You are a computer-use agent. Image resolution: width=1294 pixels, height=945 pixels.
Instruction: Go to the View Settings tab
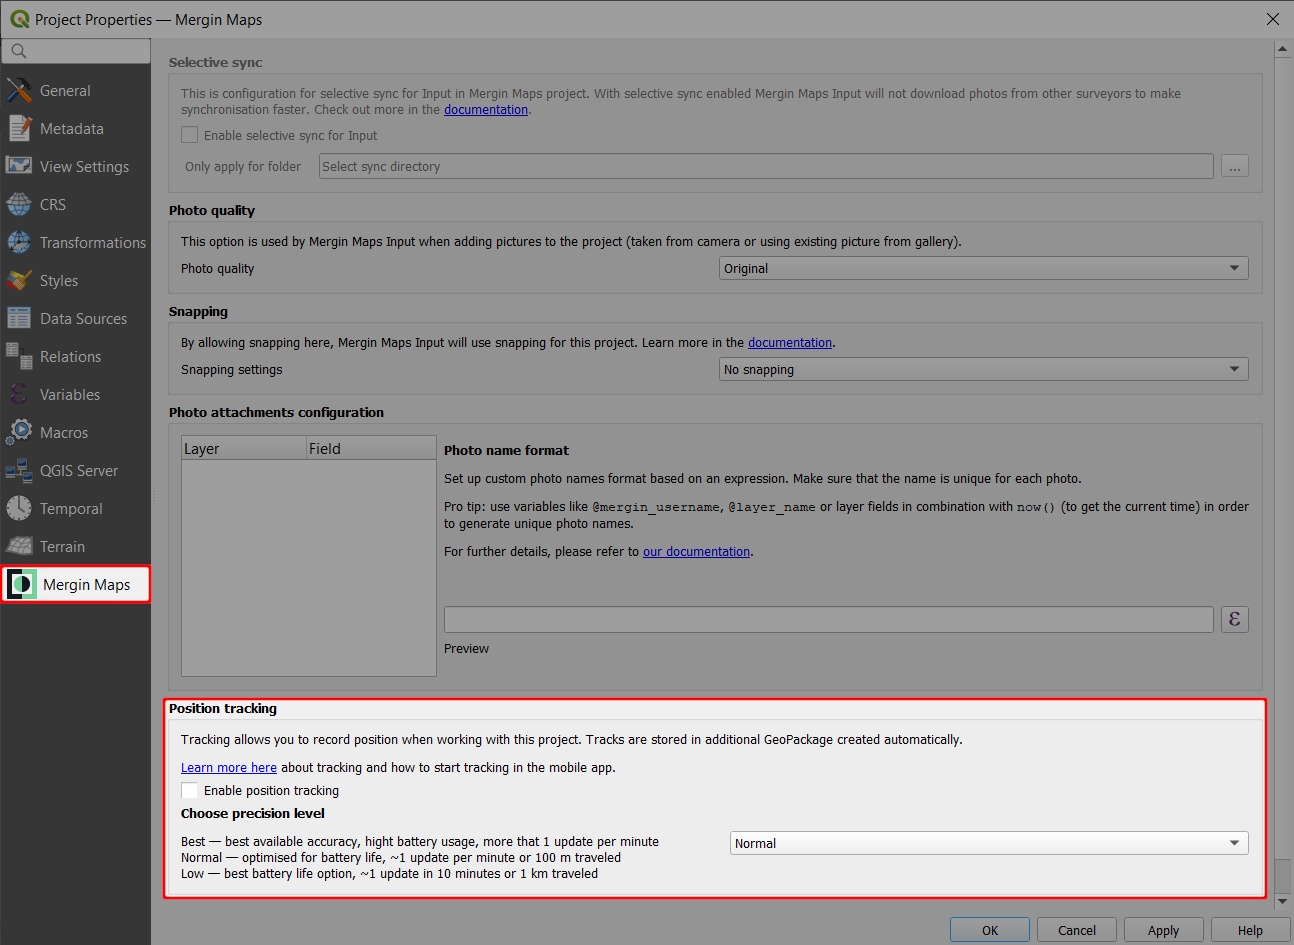coord(84,166)
